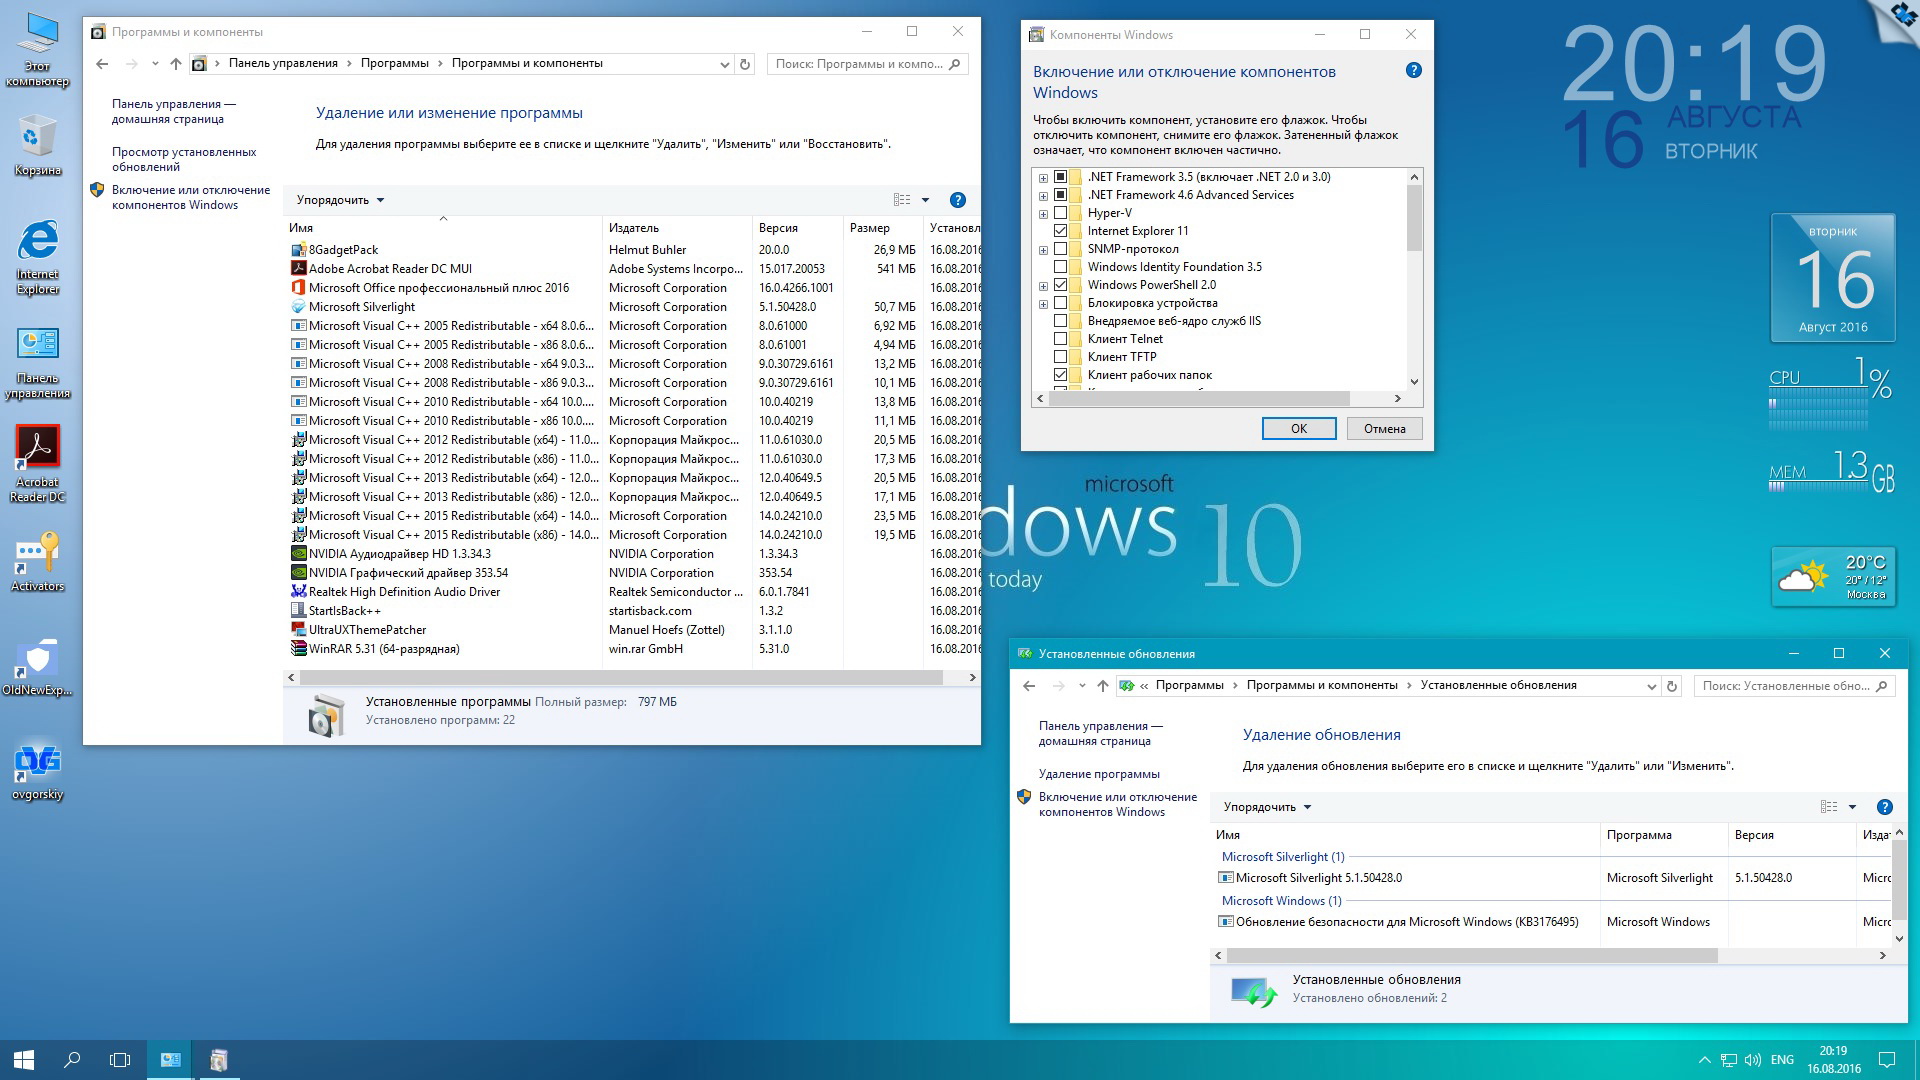Viewport: 1920px width, 1080px height.
Task: Click the Программы breadcrumb in Programs address bar
Action: (x=394, y=63)
